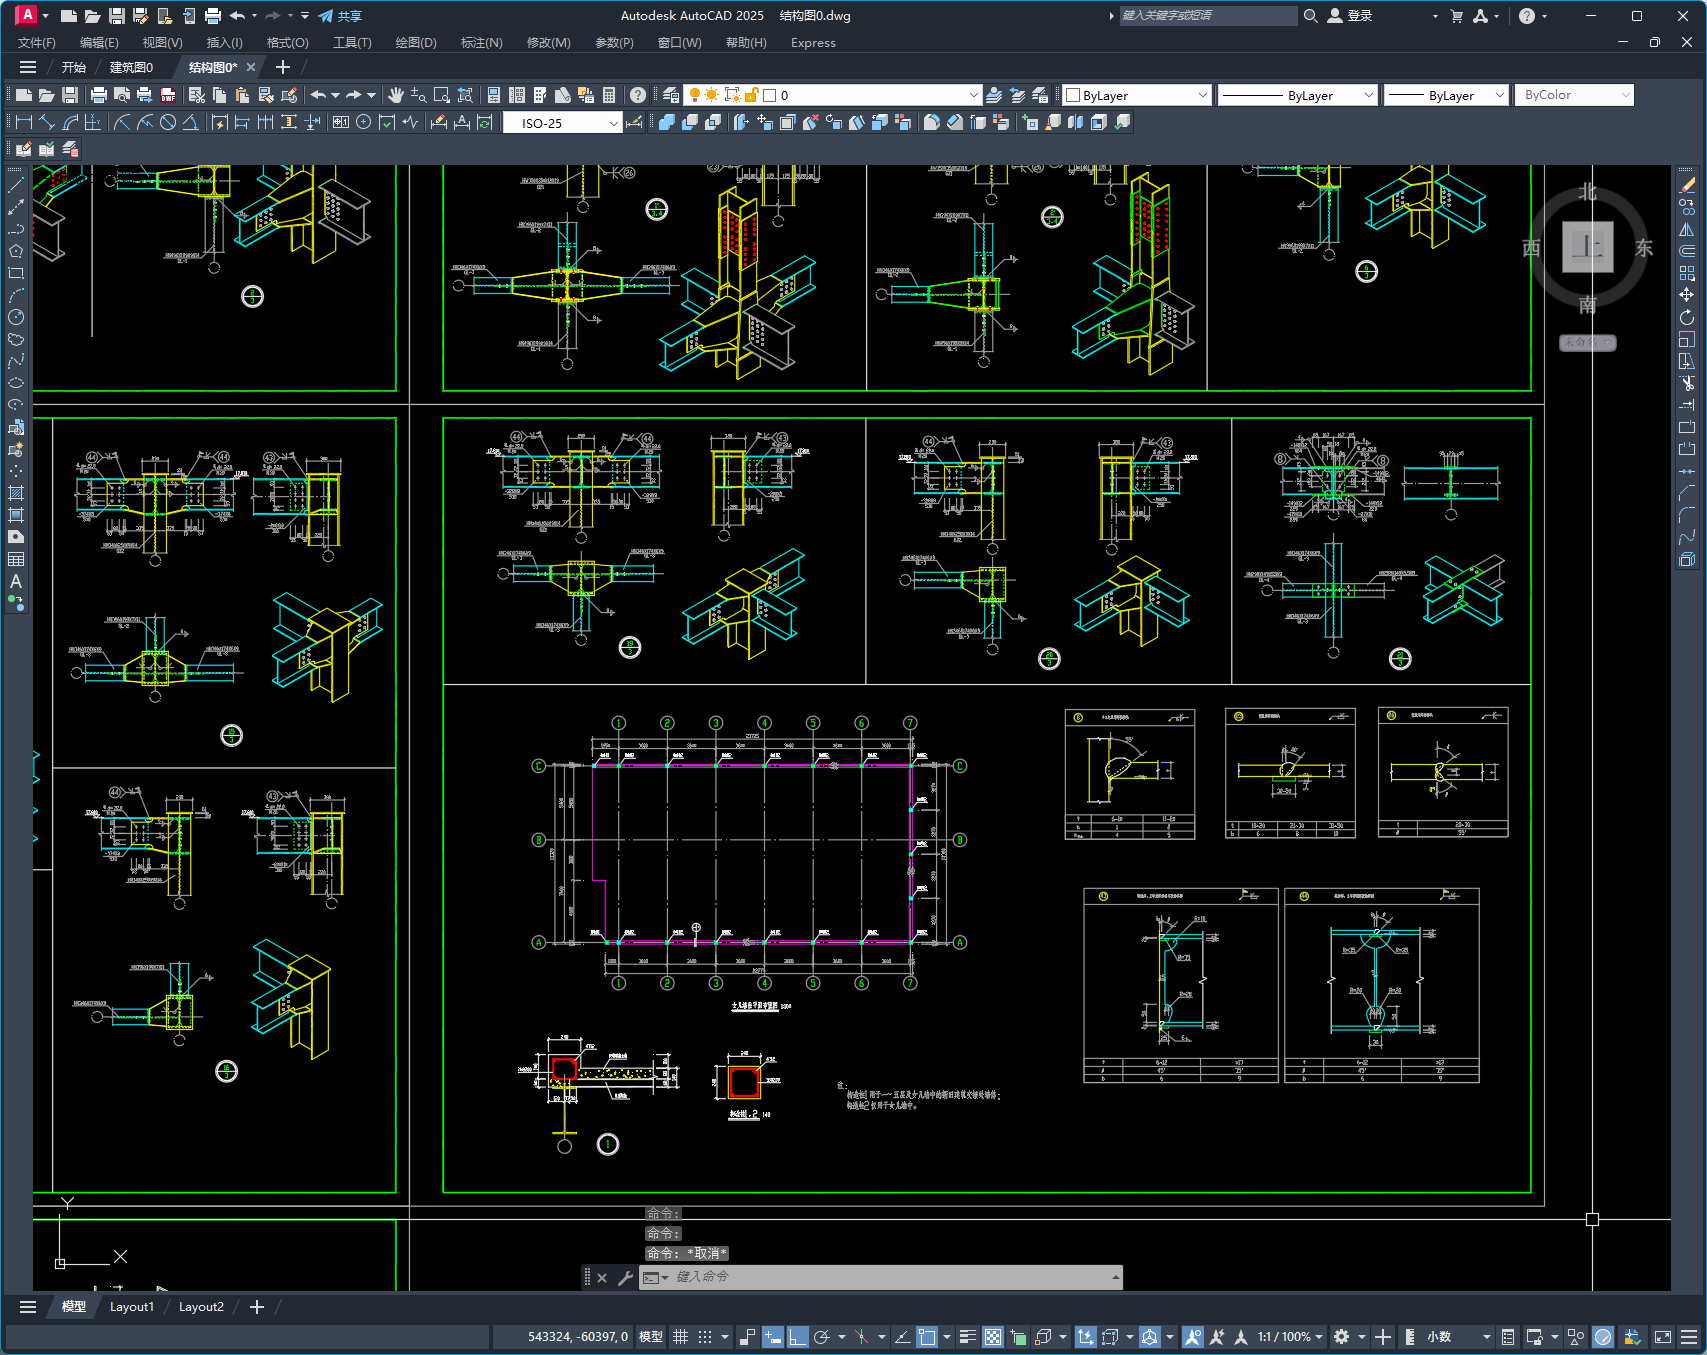Activate the Pan hand tool

click(396, 95)
